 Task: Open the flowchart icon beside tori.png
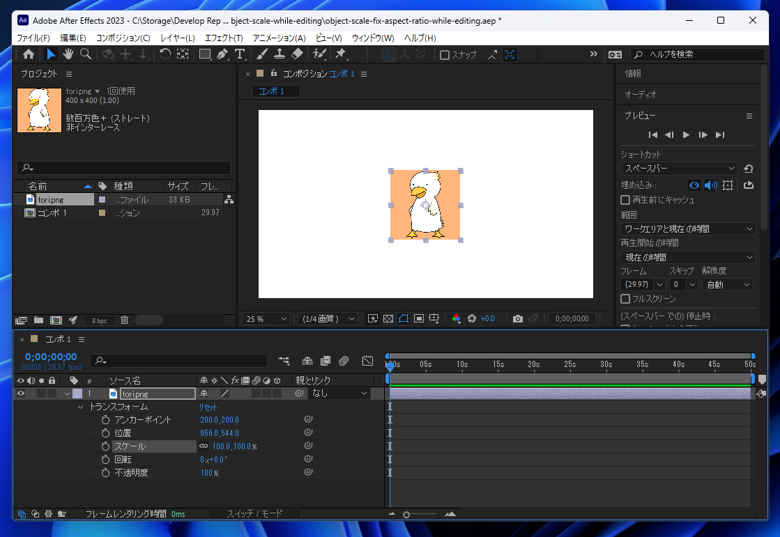pyautogui.click(x=229, y=199)
